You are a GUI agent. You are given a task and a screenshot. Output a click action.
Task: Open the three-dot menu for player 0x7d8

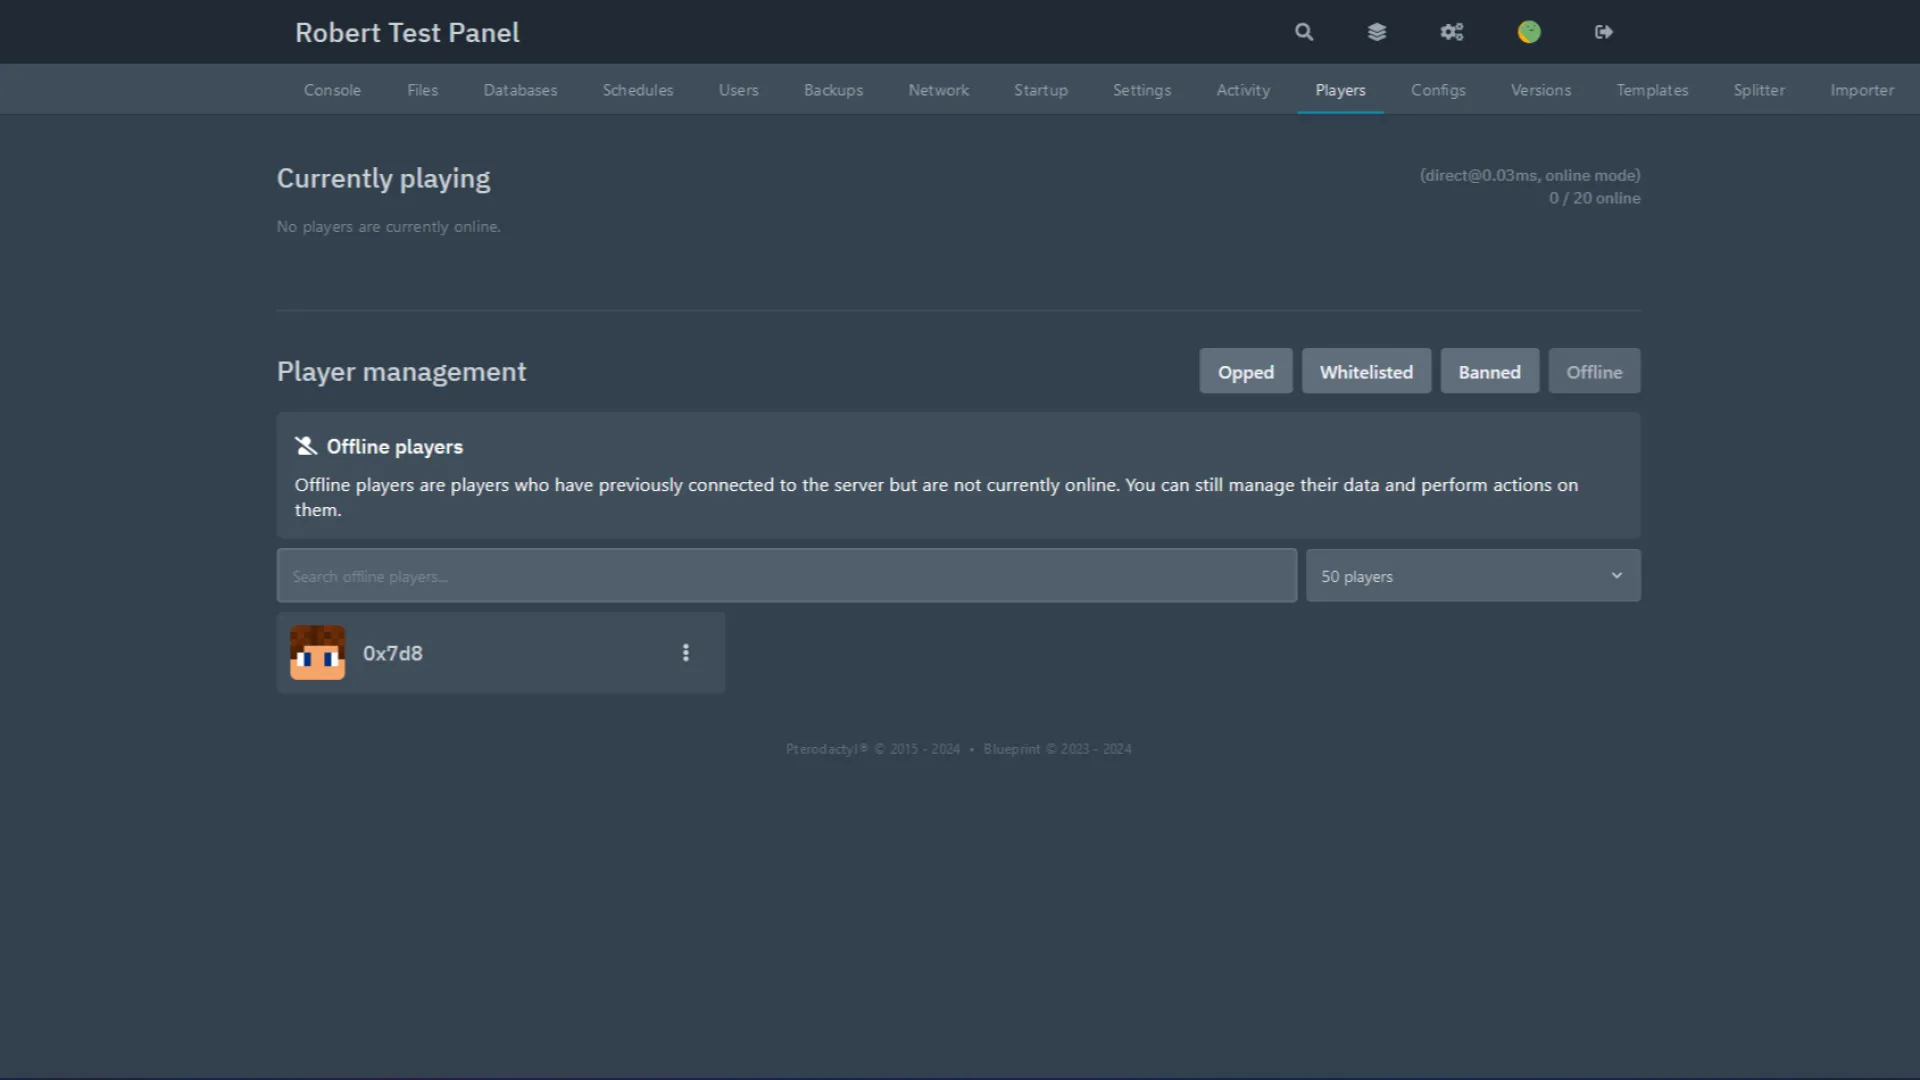pos(685,652)
